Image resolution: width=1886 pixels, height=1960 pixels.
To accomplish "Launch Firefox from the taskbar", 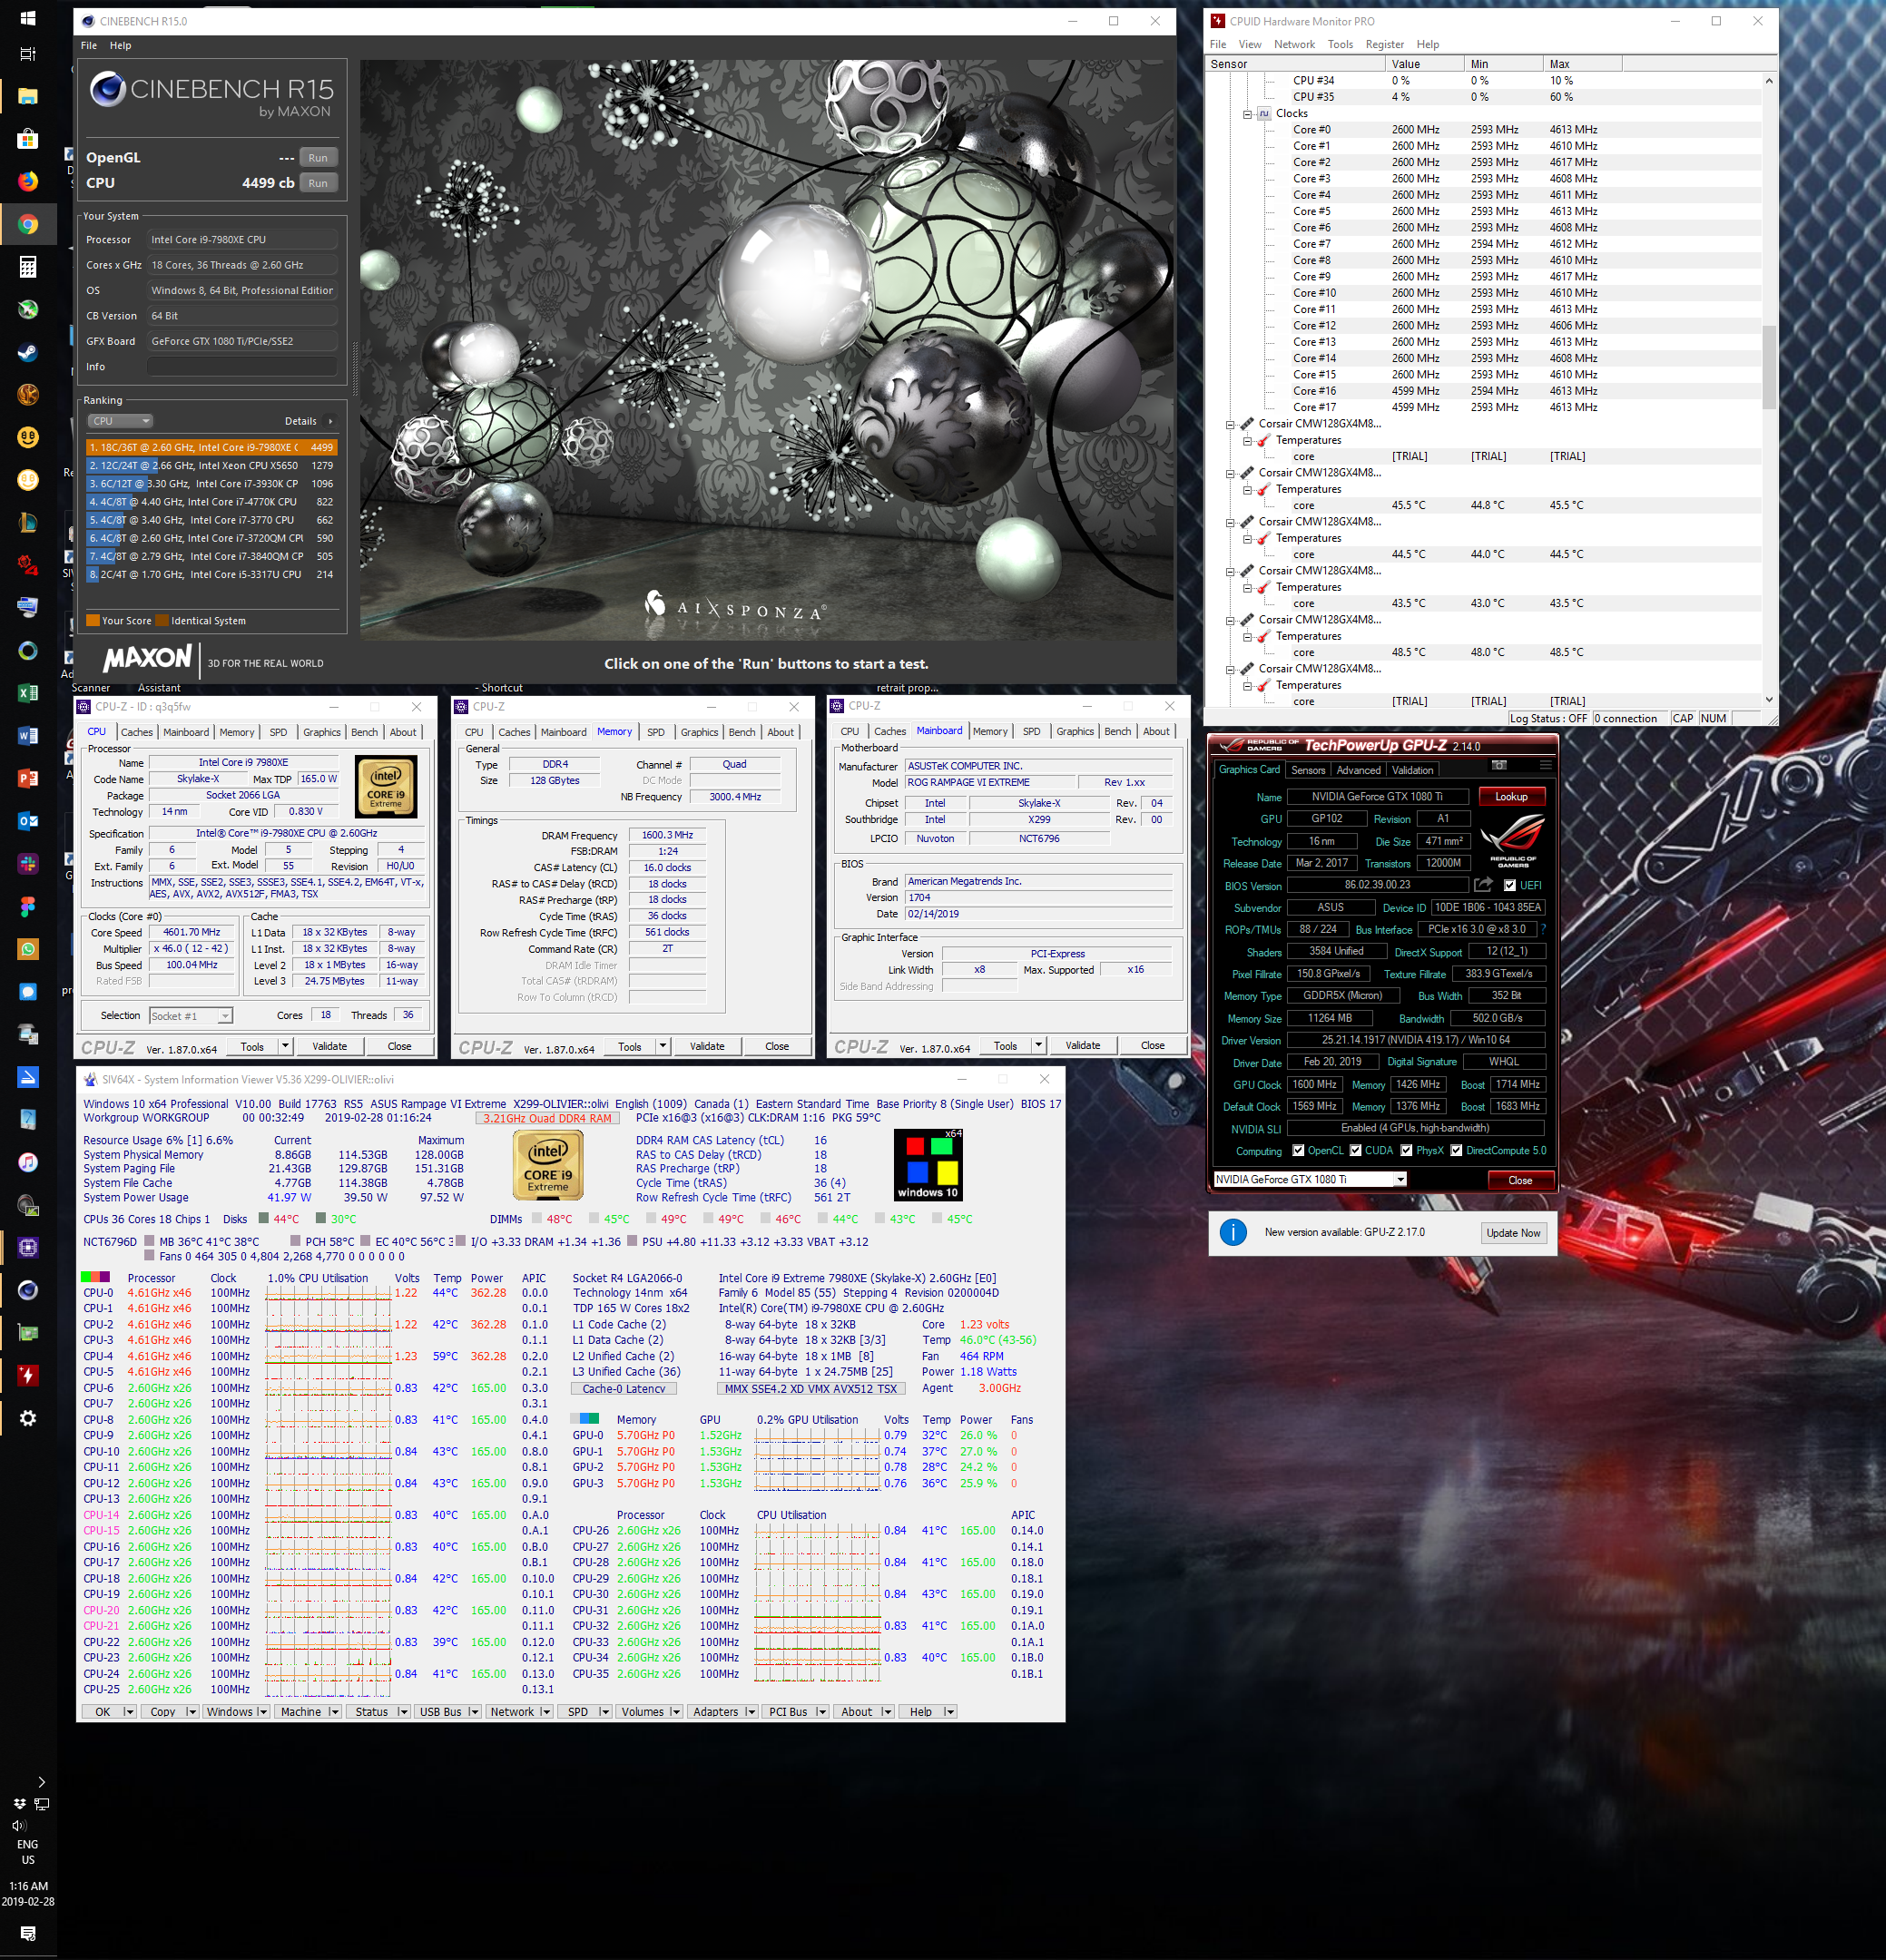I will 28,181.
